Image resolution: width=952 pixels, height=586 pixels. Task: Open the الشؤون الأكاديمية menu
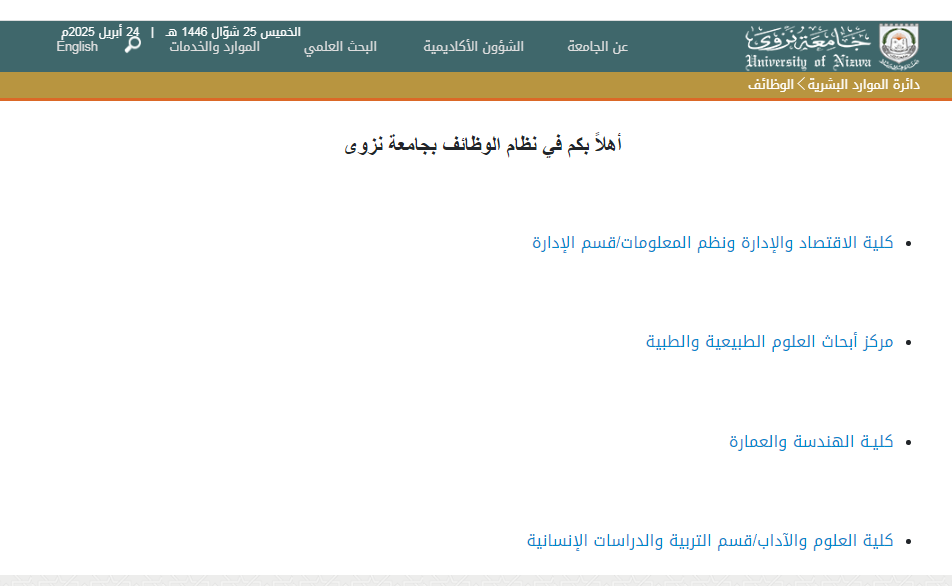pyautogui.click(x=473, y=47)
